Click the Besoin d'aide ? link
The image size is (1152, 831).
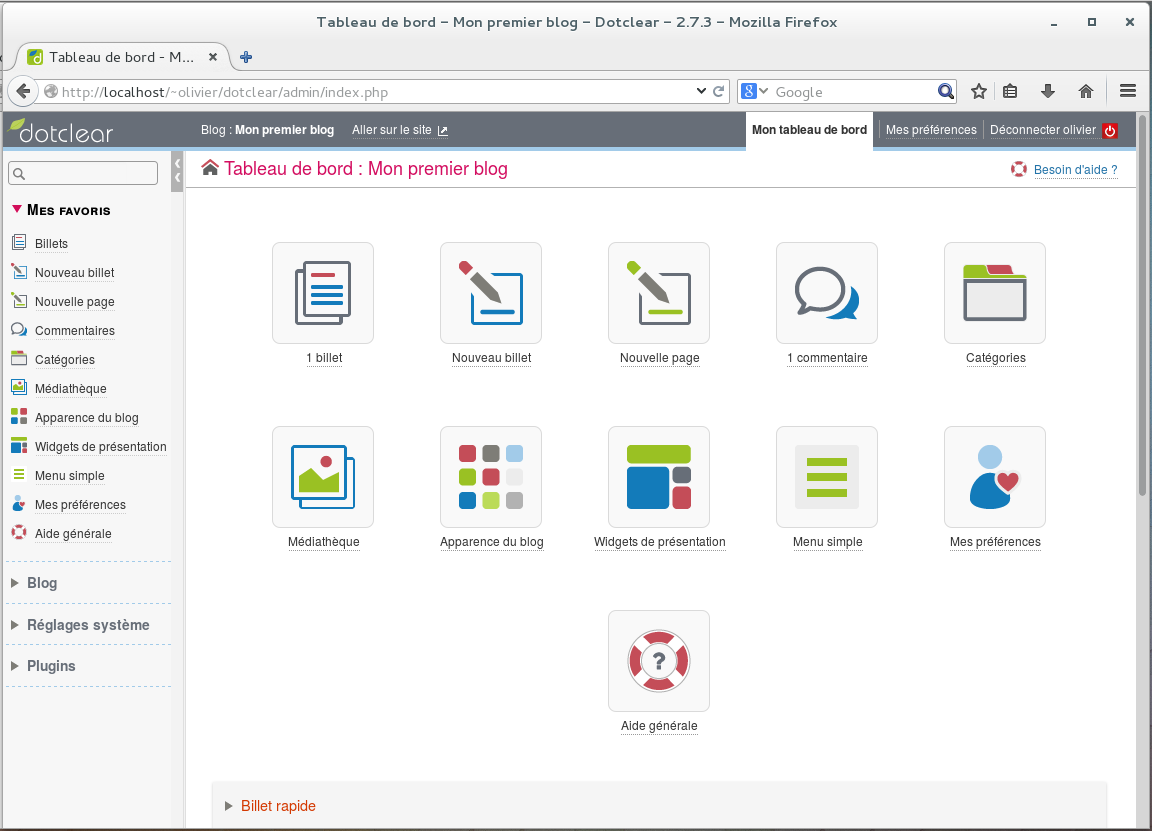[x=1074, y=170]
